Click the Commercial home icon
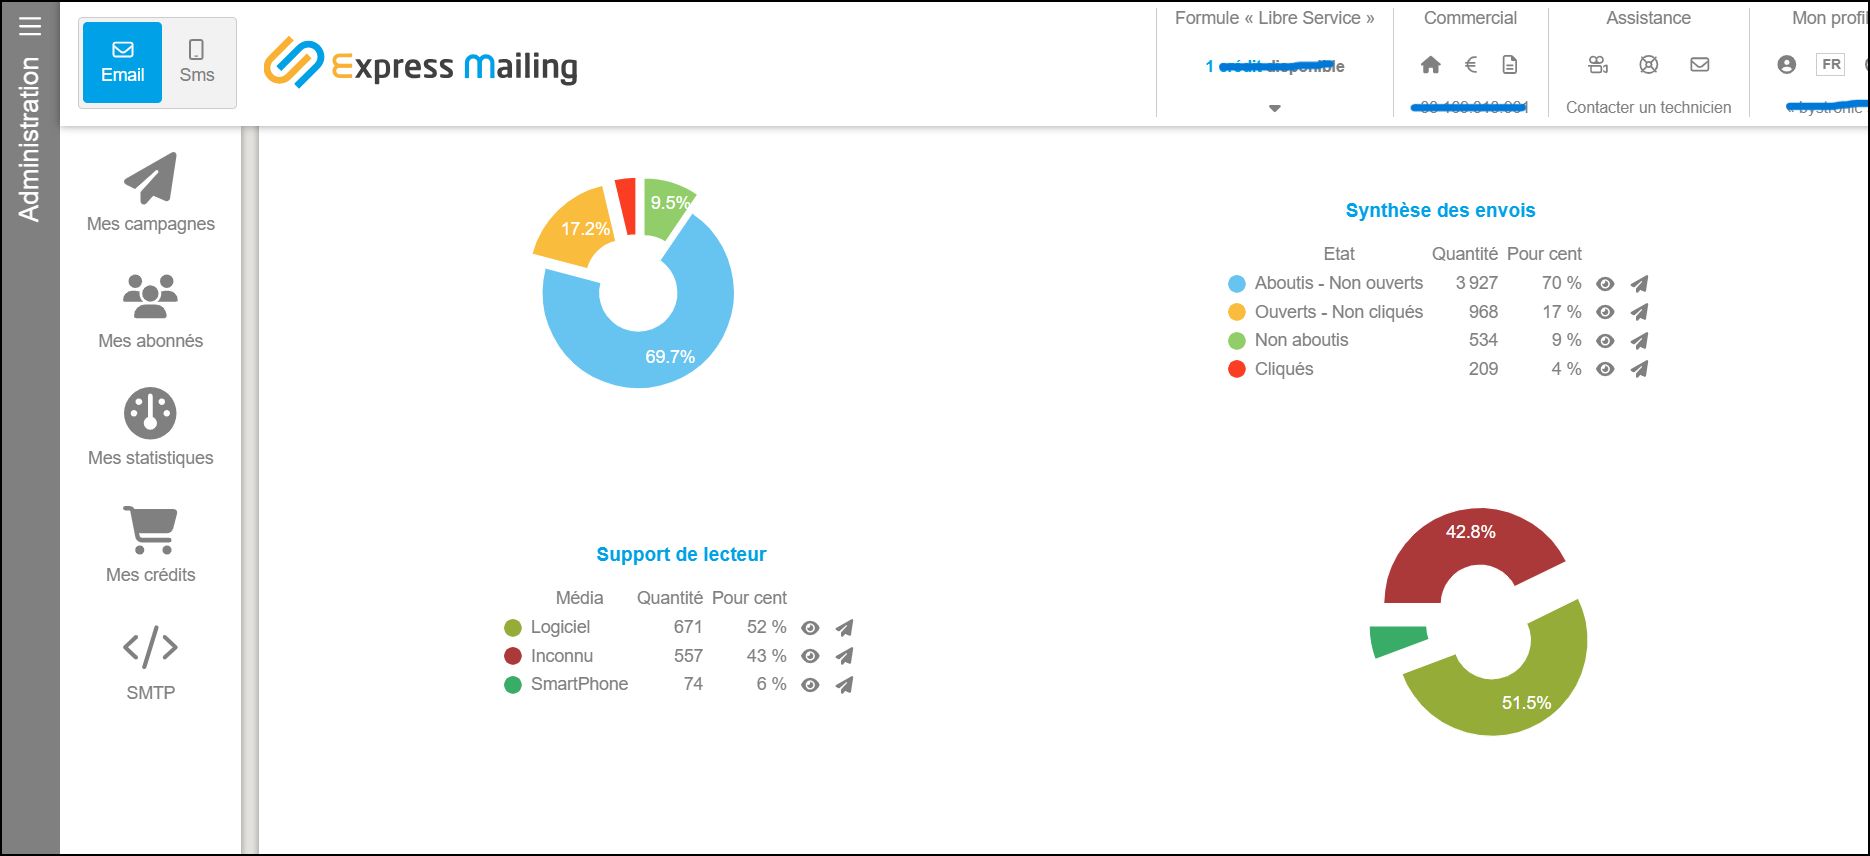The width and height of the screenshot is (1870, 856). click(x=1431, y=65)
